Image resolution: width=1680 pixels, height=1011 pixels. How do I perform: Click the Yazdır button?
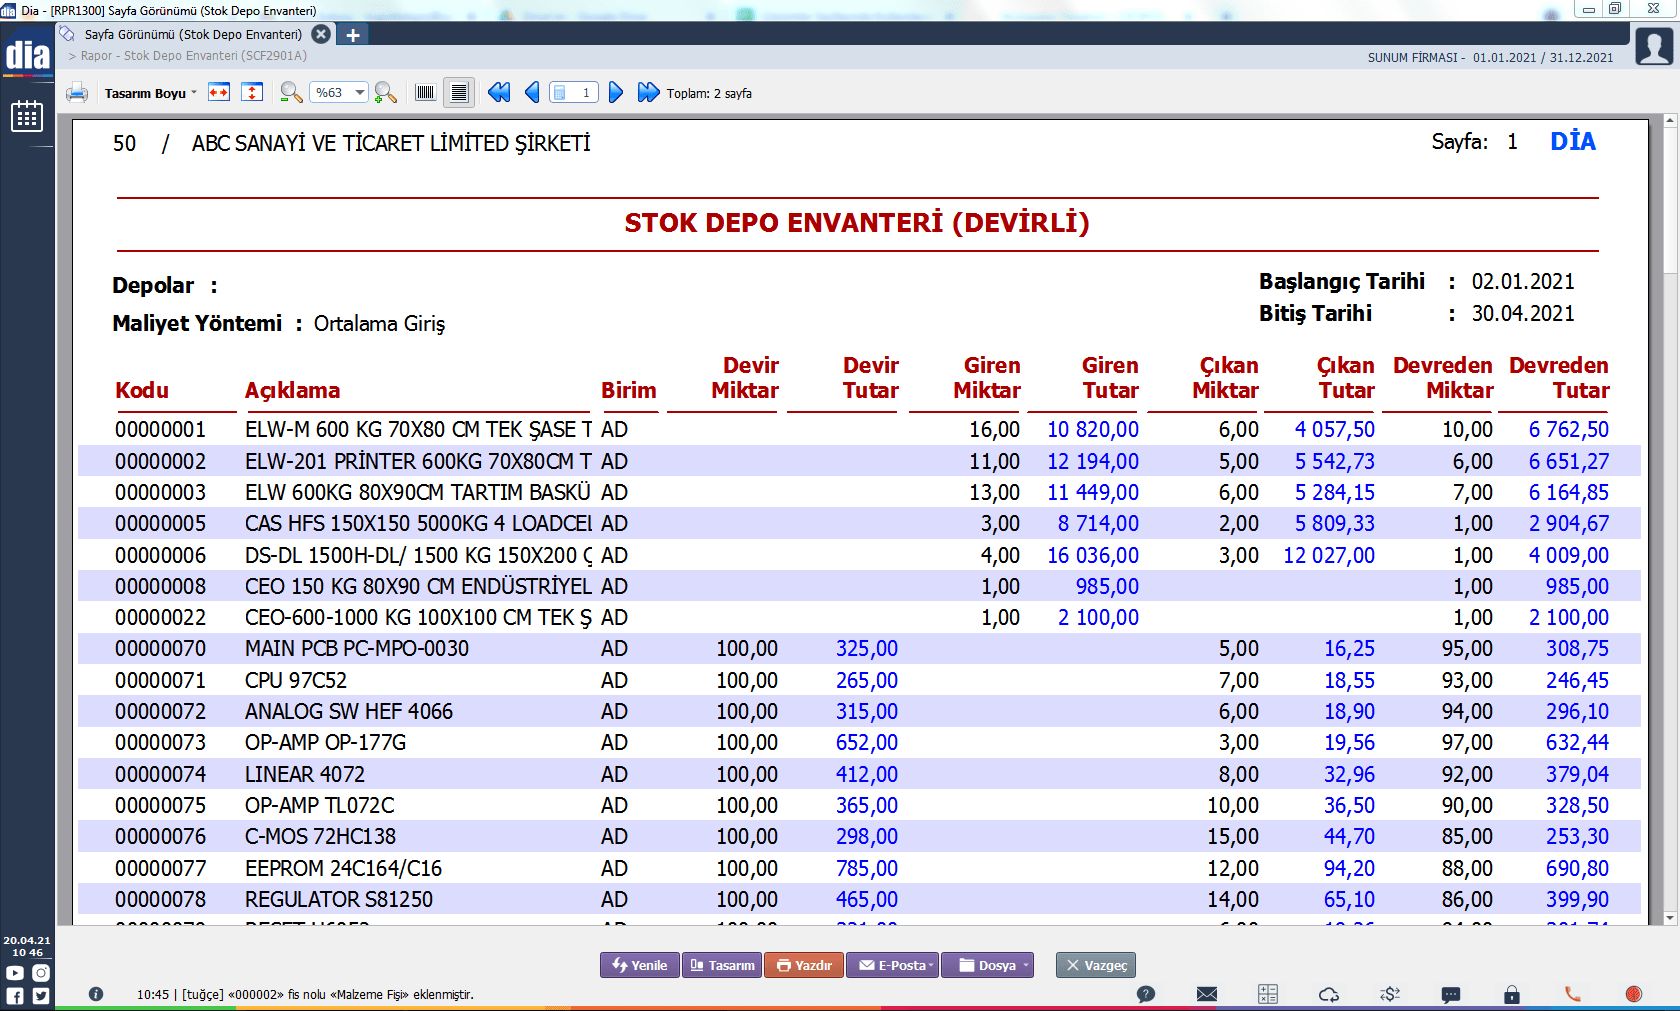click(x=804, y=965)
